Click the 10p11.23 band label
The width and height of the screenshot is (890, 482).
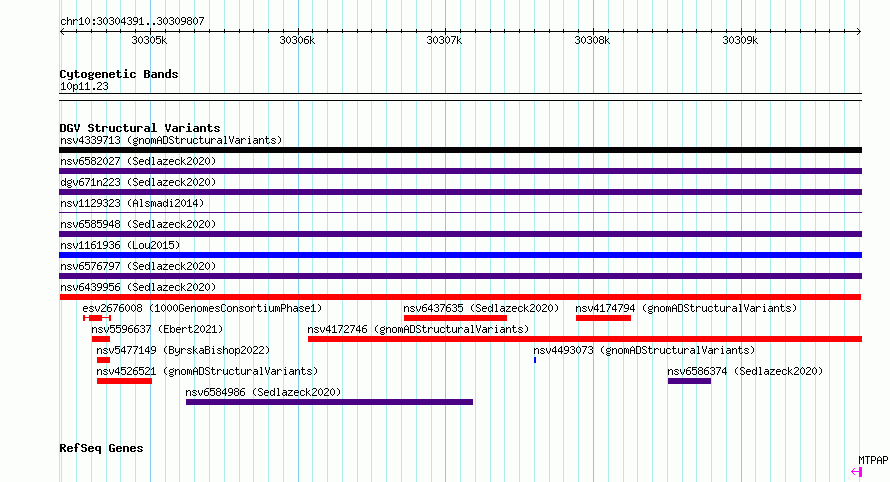pos(84,86)
